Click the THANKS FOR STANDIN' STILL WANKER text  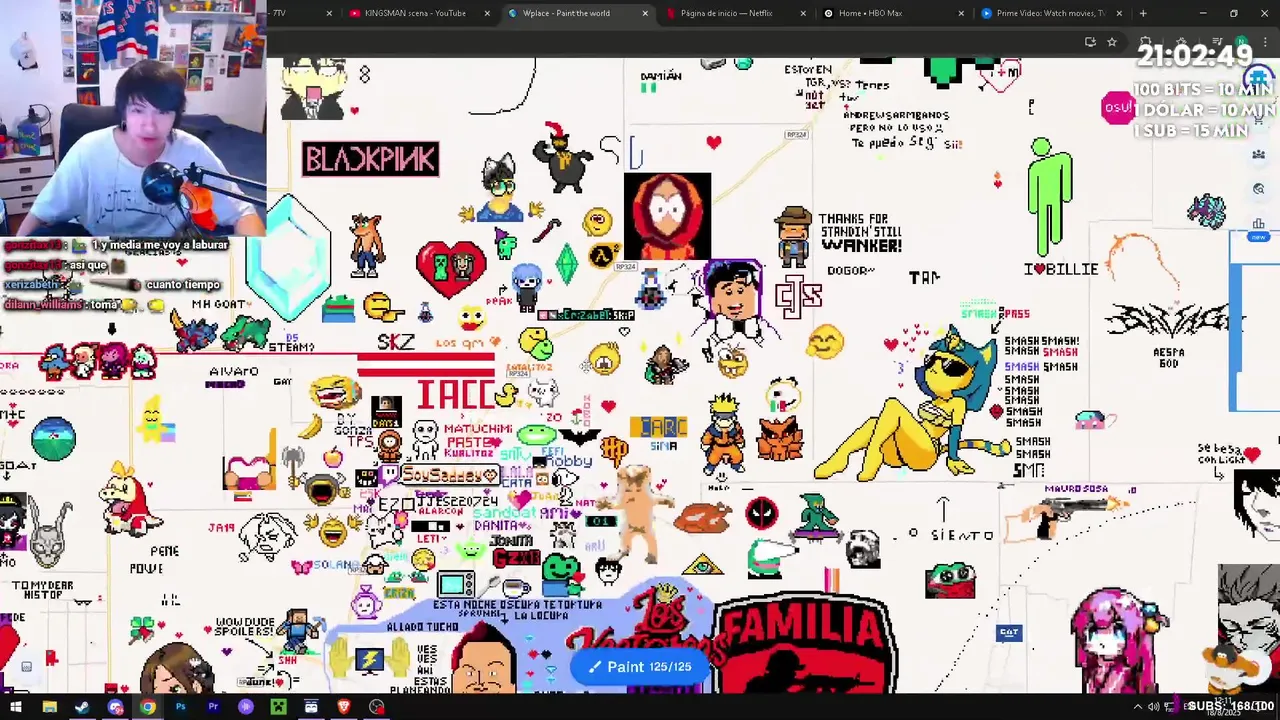coord(860,232)
